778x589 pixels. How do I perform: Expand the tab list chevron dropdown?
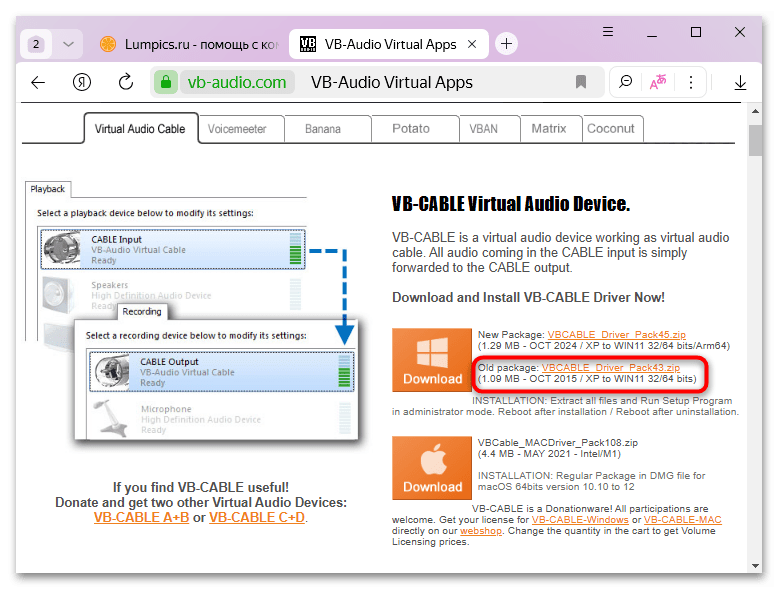(68, 44)
